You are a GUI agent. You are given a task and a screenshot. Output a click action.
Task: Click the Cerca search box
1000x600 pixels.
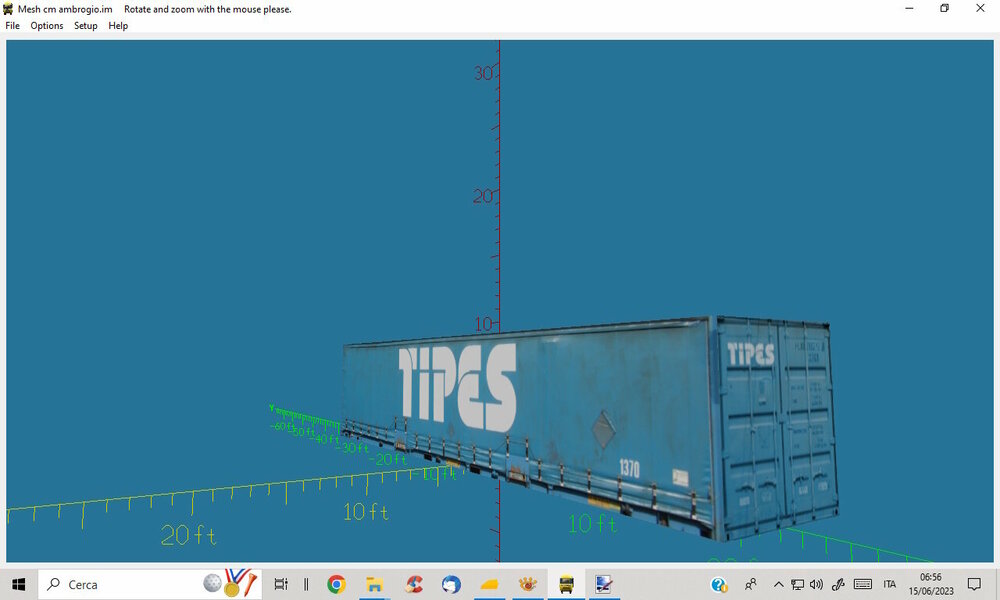[x=150, y=584]
